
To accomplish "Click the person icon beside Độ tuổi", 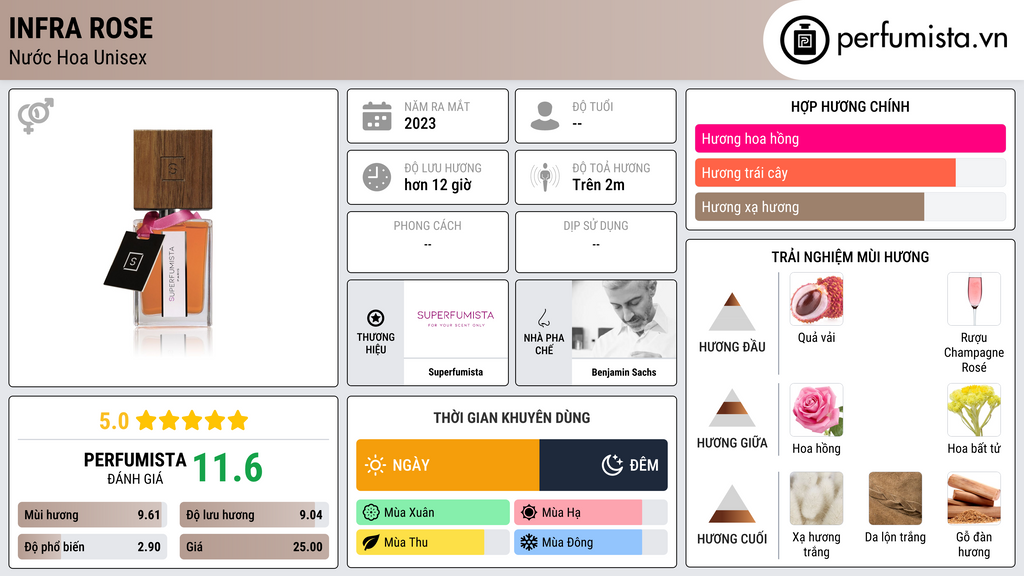I will [x=545, y=116].
